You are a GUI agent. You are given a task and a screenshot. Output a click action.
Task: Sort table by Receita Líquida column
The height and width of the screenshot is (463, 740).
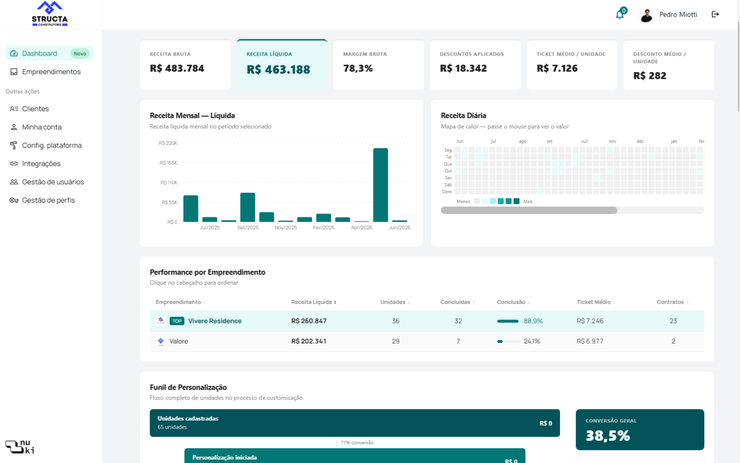(314, 302)
